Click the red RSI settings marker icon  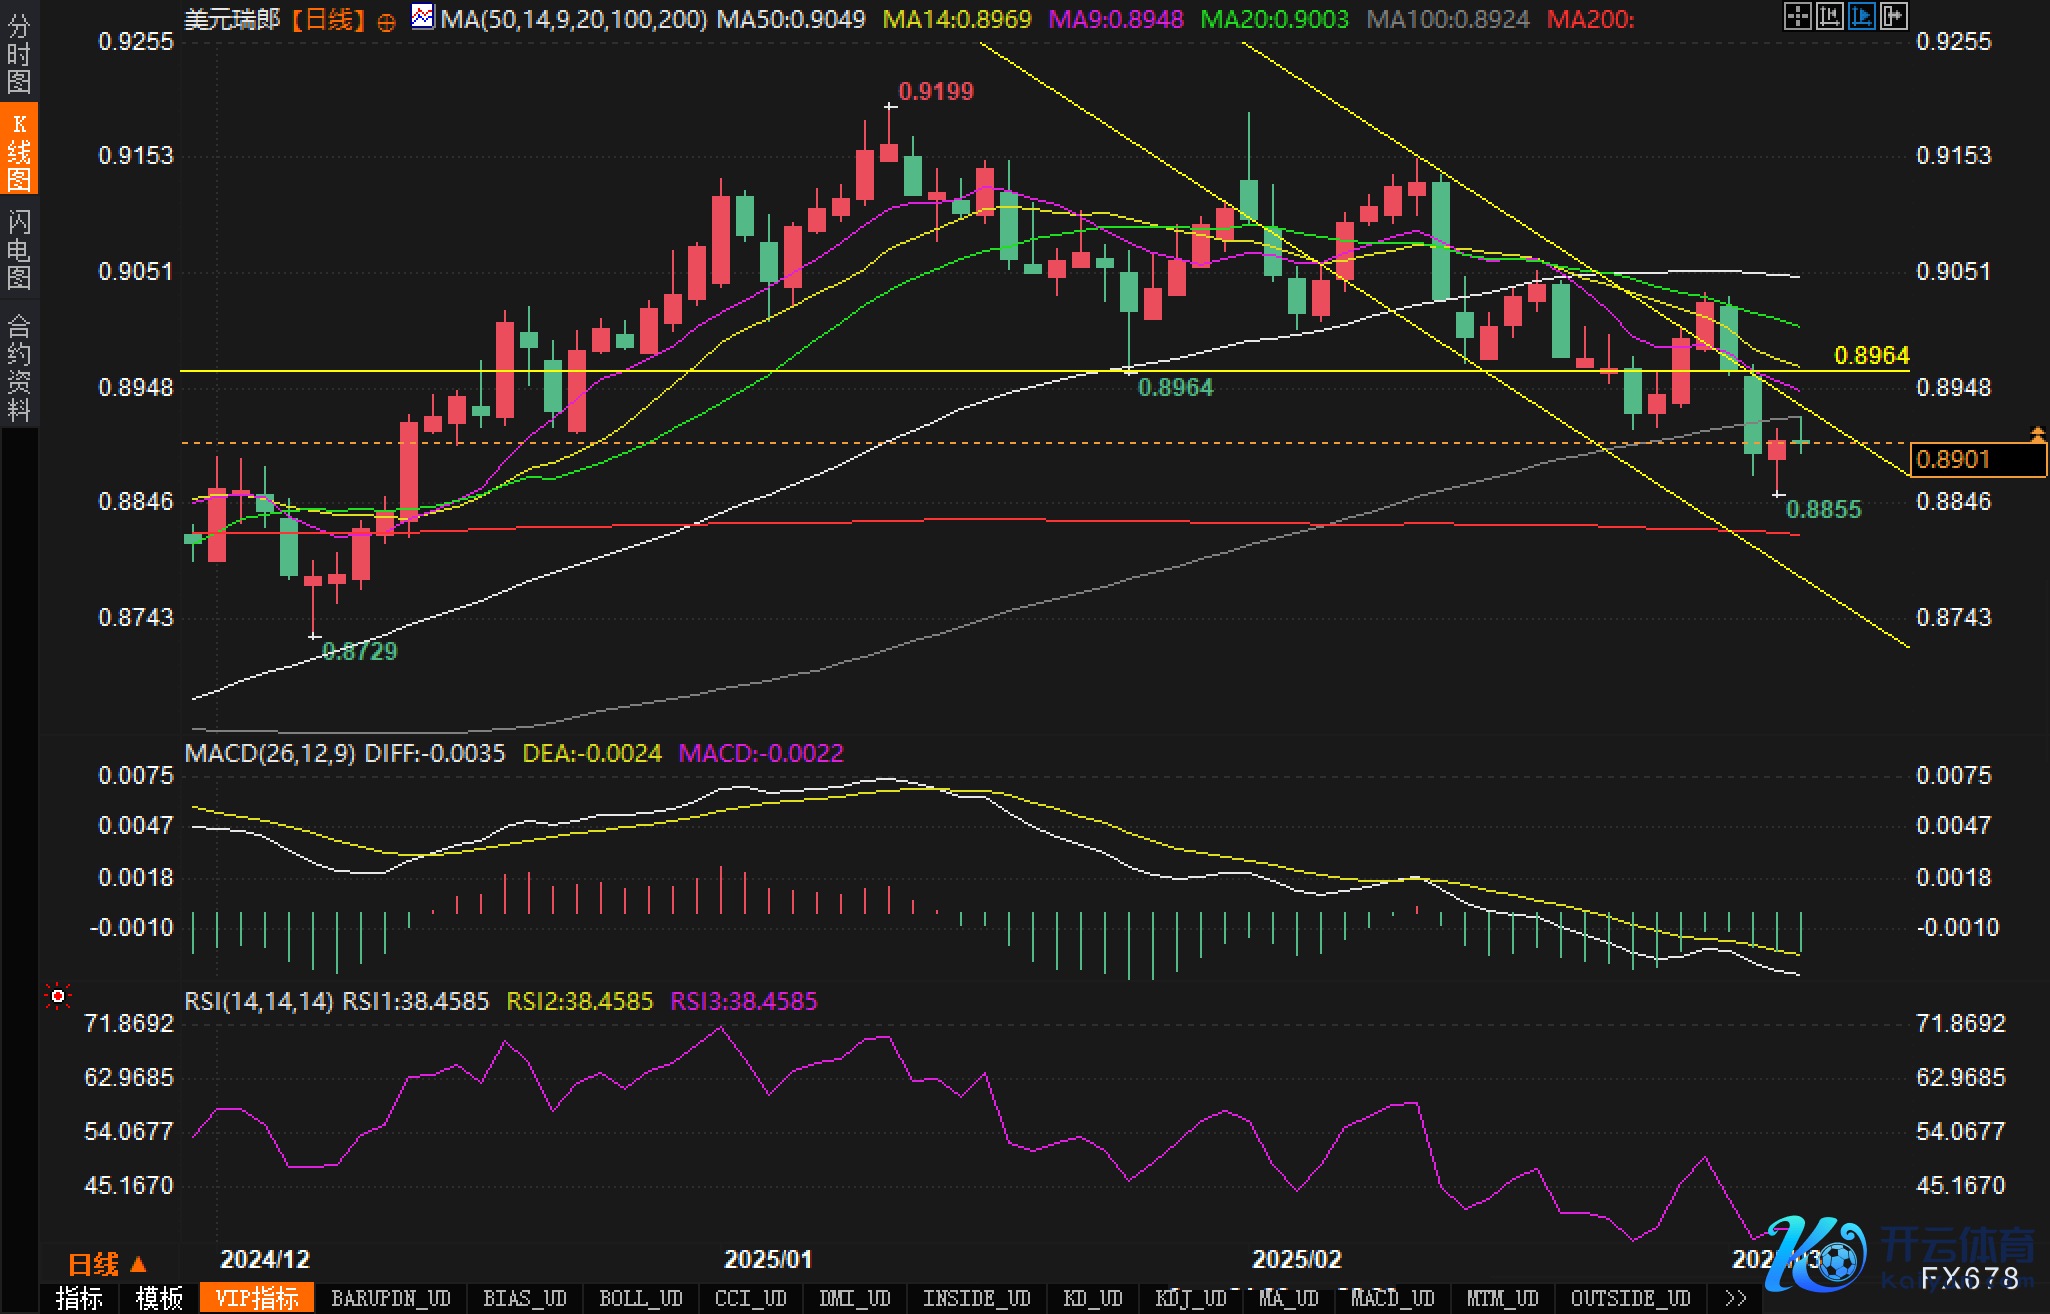pos(58,996)
